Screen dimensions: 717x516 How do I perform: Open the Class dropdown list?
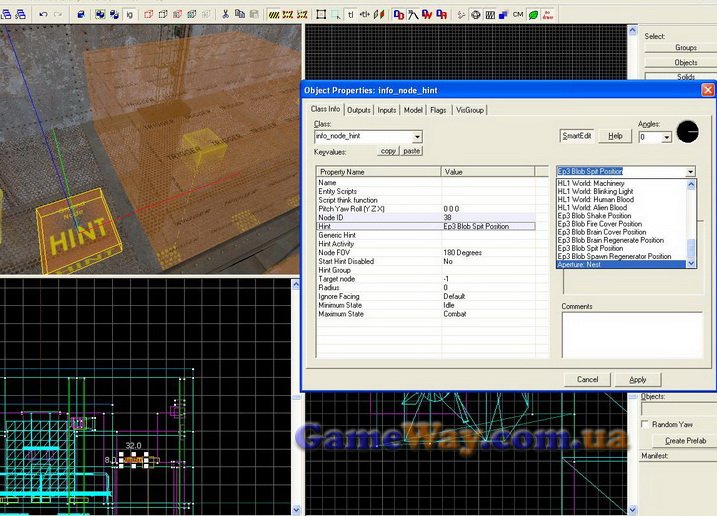point(417,136)
